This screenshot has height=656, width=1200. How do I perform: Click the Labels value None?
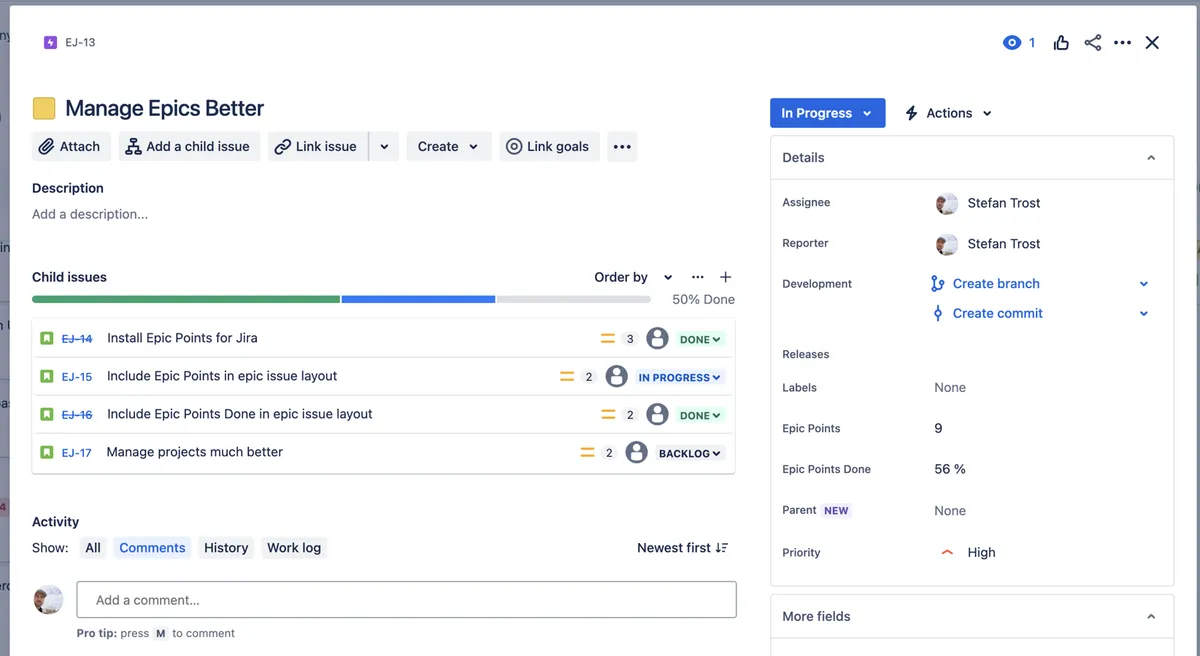pyautogui.click(x=950, y=387)
